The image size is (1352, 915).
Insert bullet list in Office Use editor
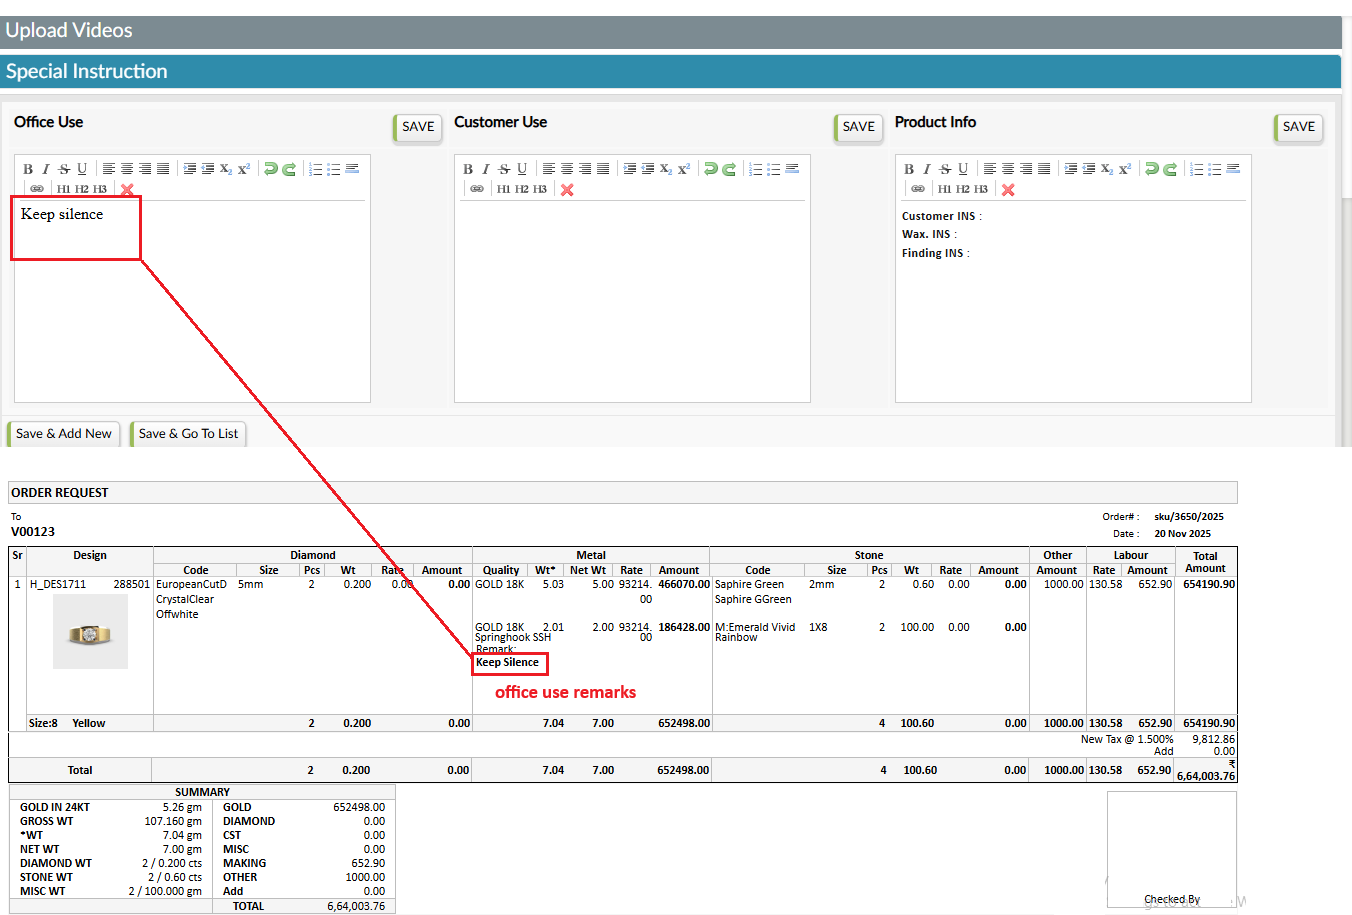(334, 169)
